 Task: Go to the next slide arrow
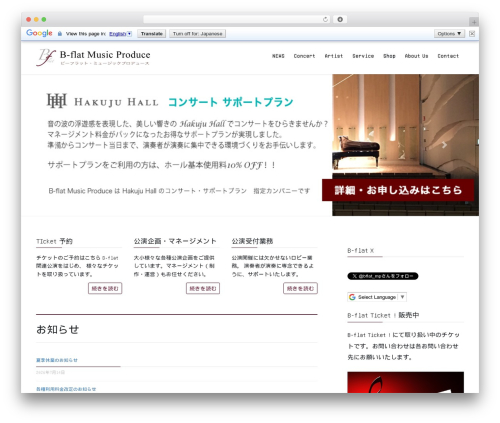point(444,145)
